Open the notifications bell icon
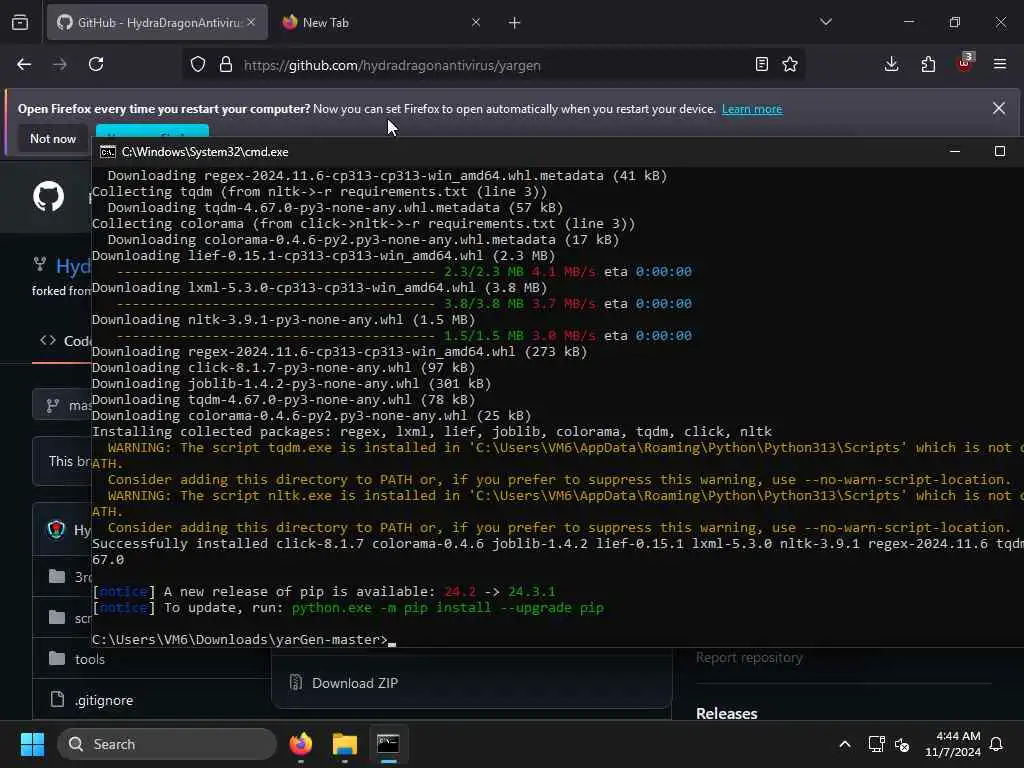The width and height of the screenshot is (1024, 768). (x=997, y=744)
